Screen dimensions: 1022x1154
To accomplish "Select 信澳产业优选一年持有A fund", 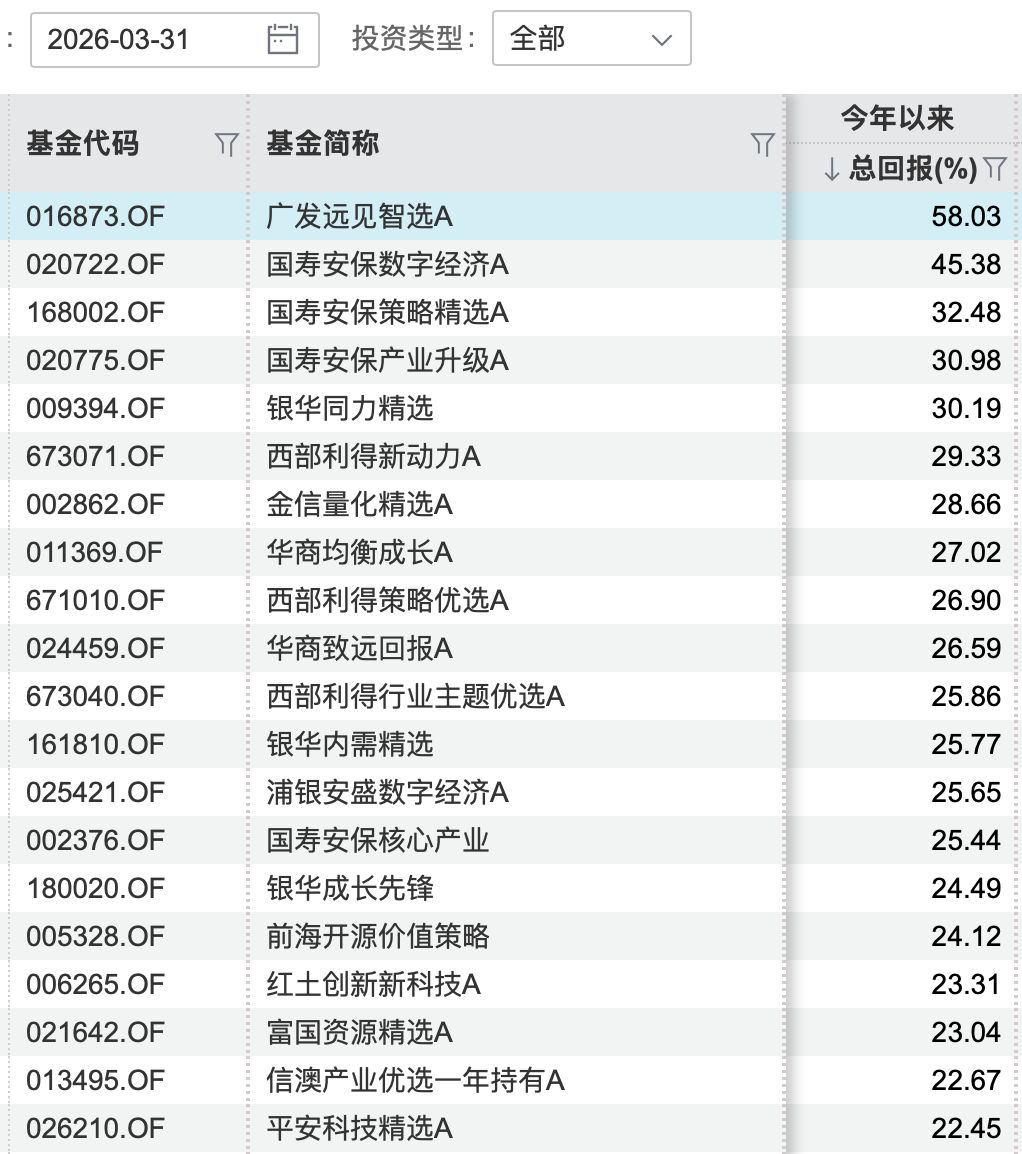I will pyautogui.click(x=415, y=1080).
